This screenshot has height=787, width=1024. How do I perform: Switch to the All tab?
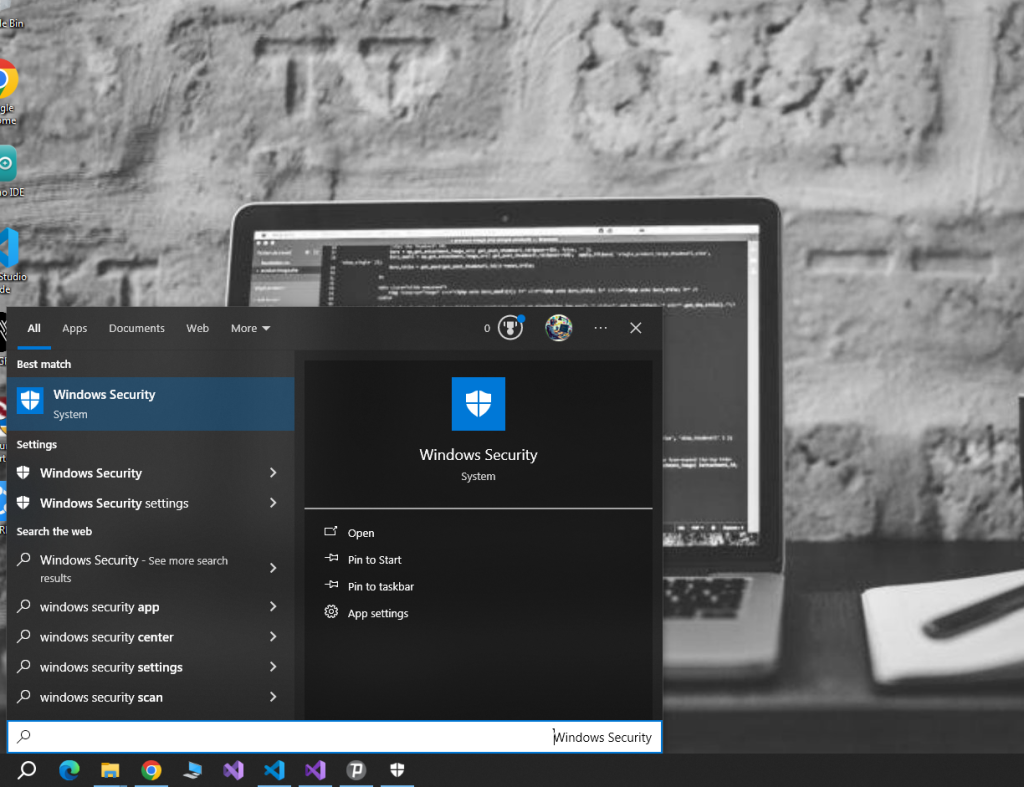click(x=34, y=328)
